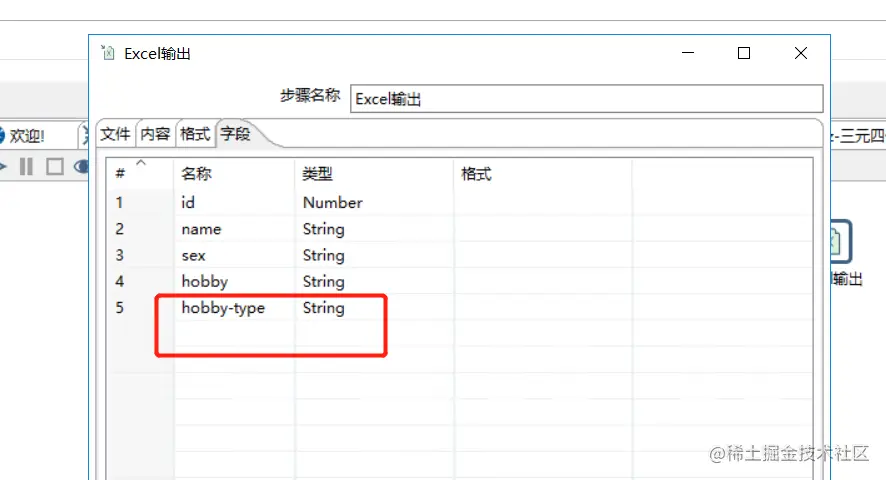The width and height of the screenshot is (886, 480).
Task: Select the hobby field cell in row 4
Action: (234, 282)
